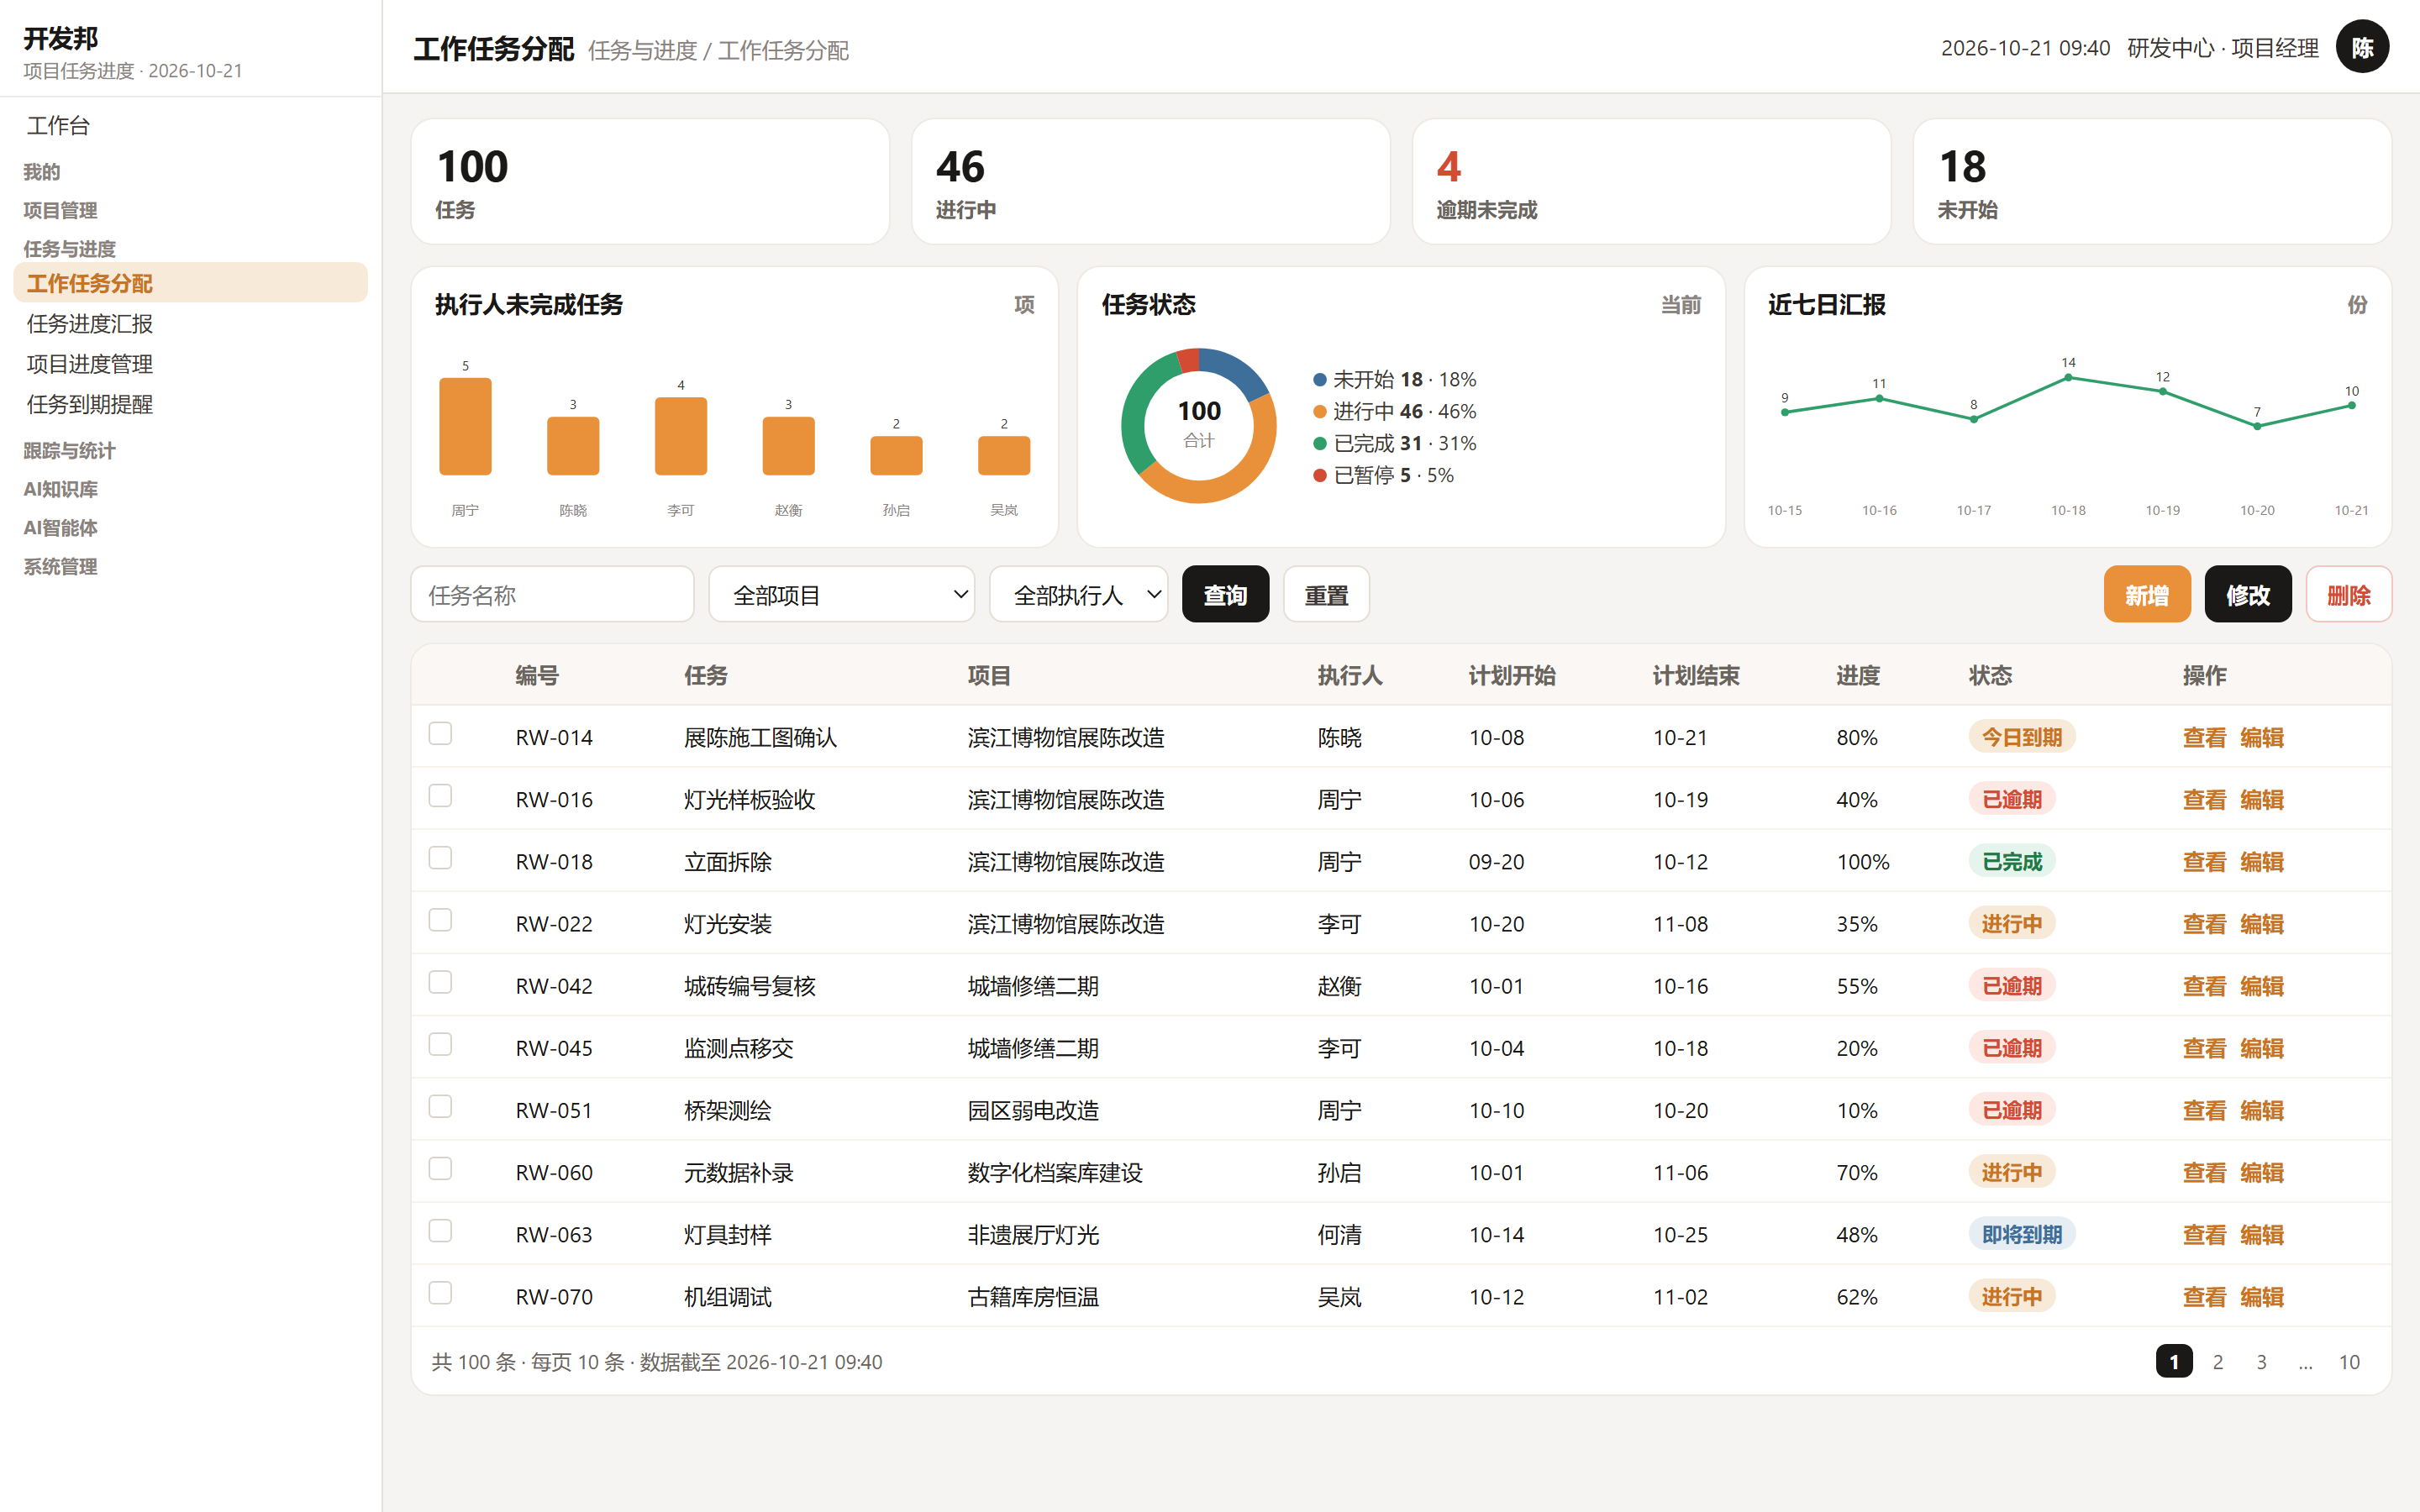Expand the AI知识库 sidebar group
Image resolution: width=2420 pixels, height=1512 pixels.
pos(60,489)
